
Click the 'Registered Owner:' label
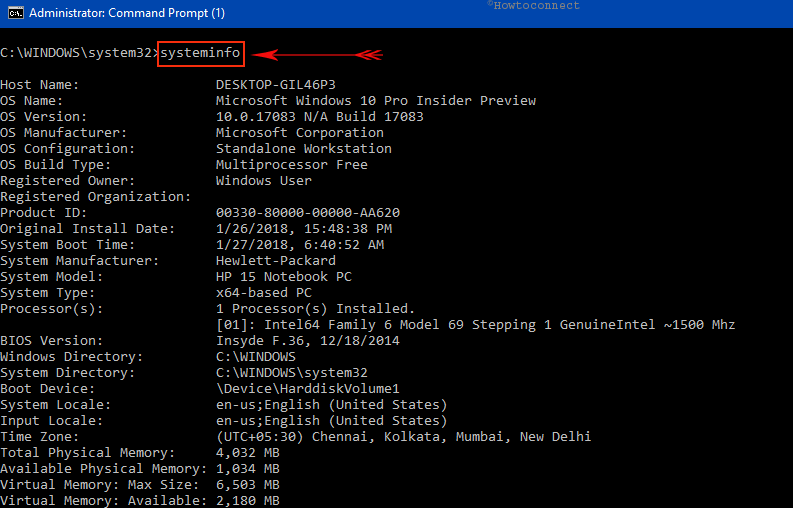[68, 181]
